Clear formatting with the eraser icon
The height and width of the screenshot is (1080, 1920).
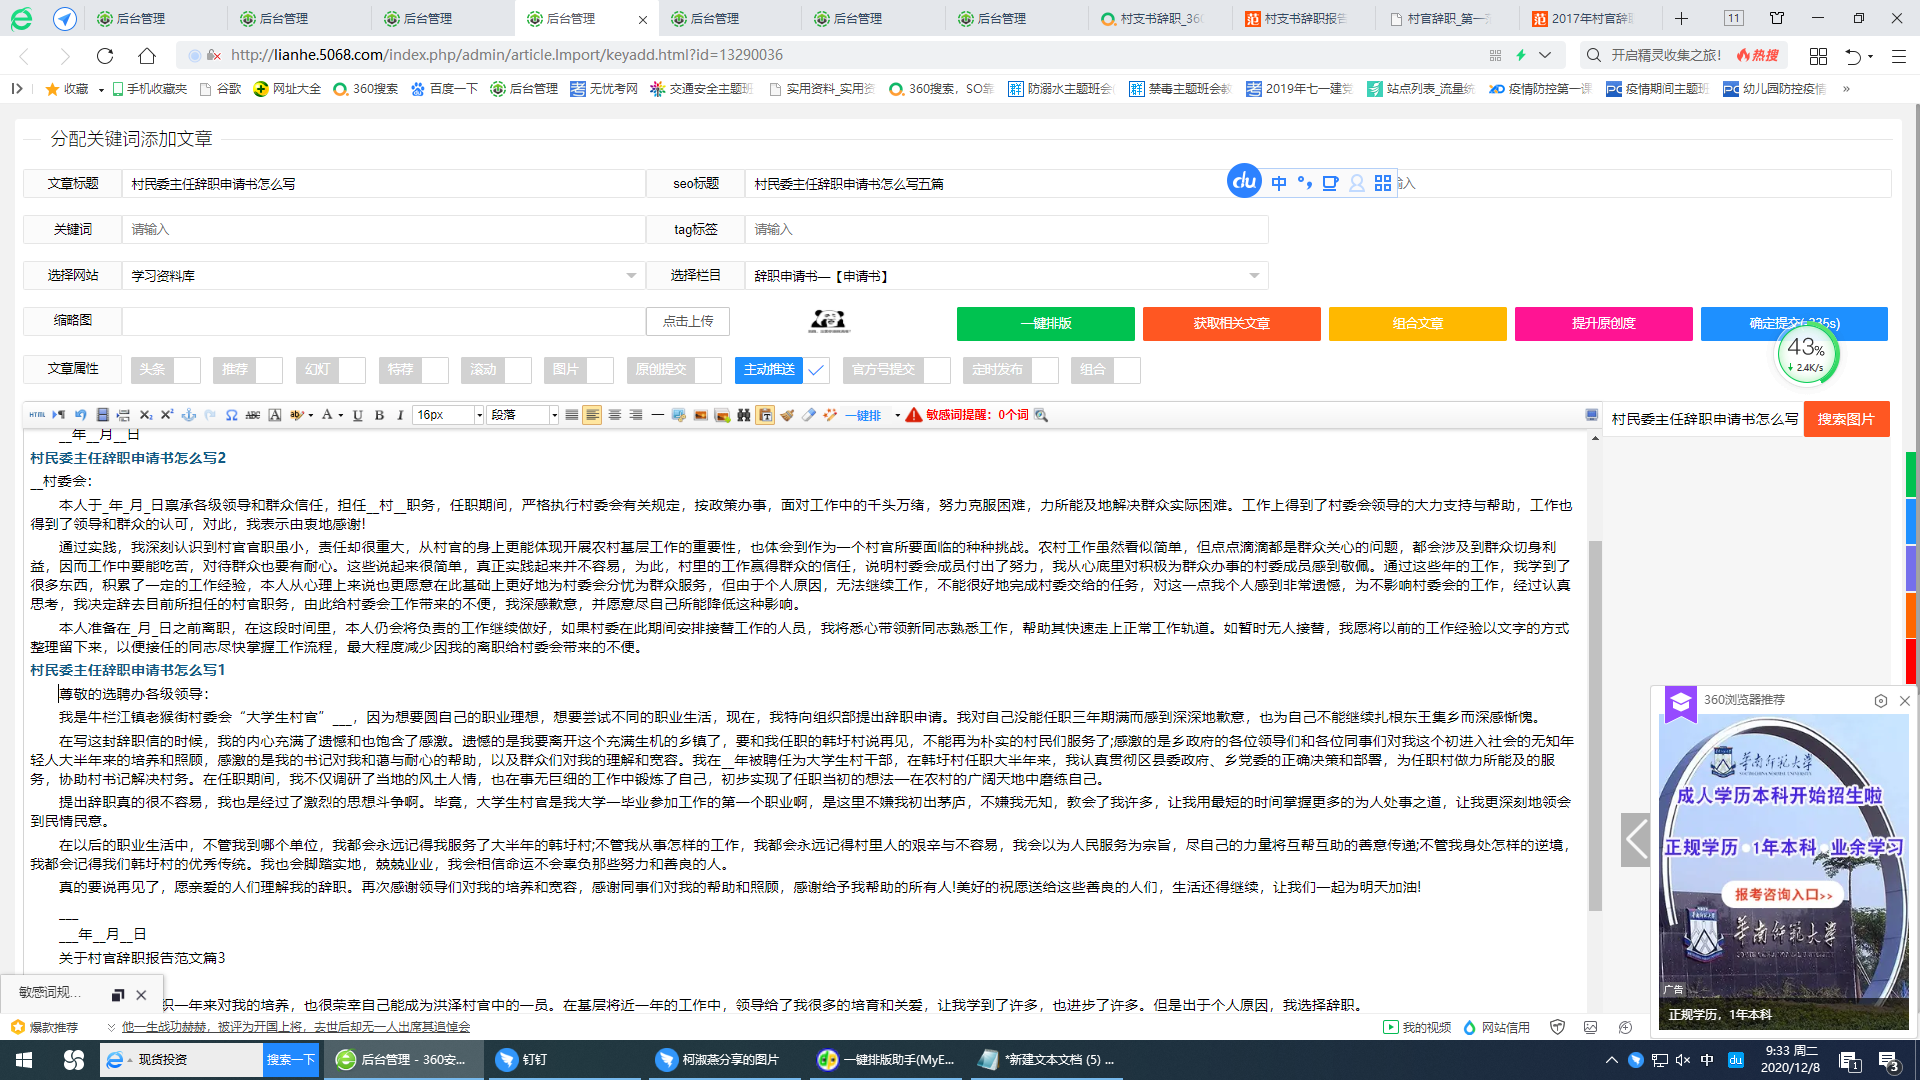809,414
